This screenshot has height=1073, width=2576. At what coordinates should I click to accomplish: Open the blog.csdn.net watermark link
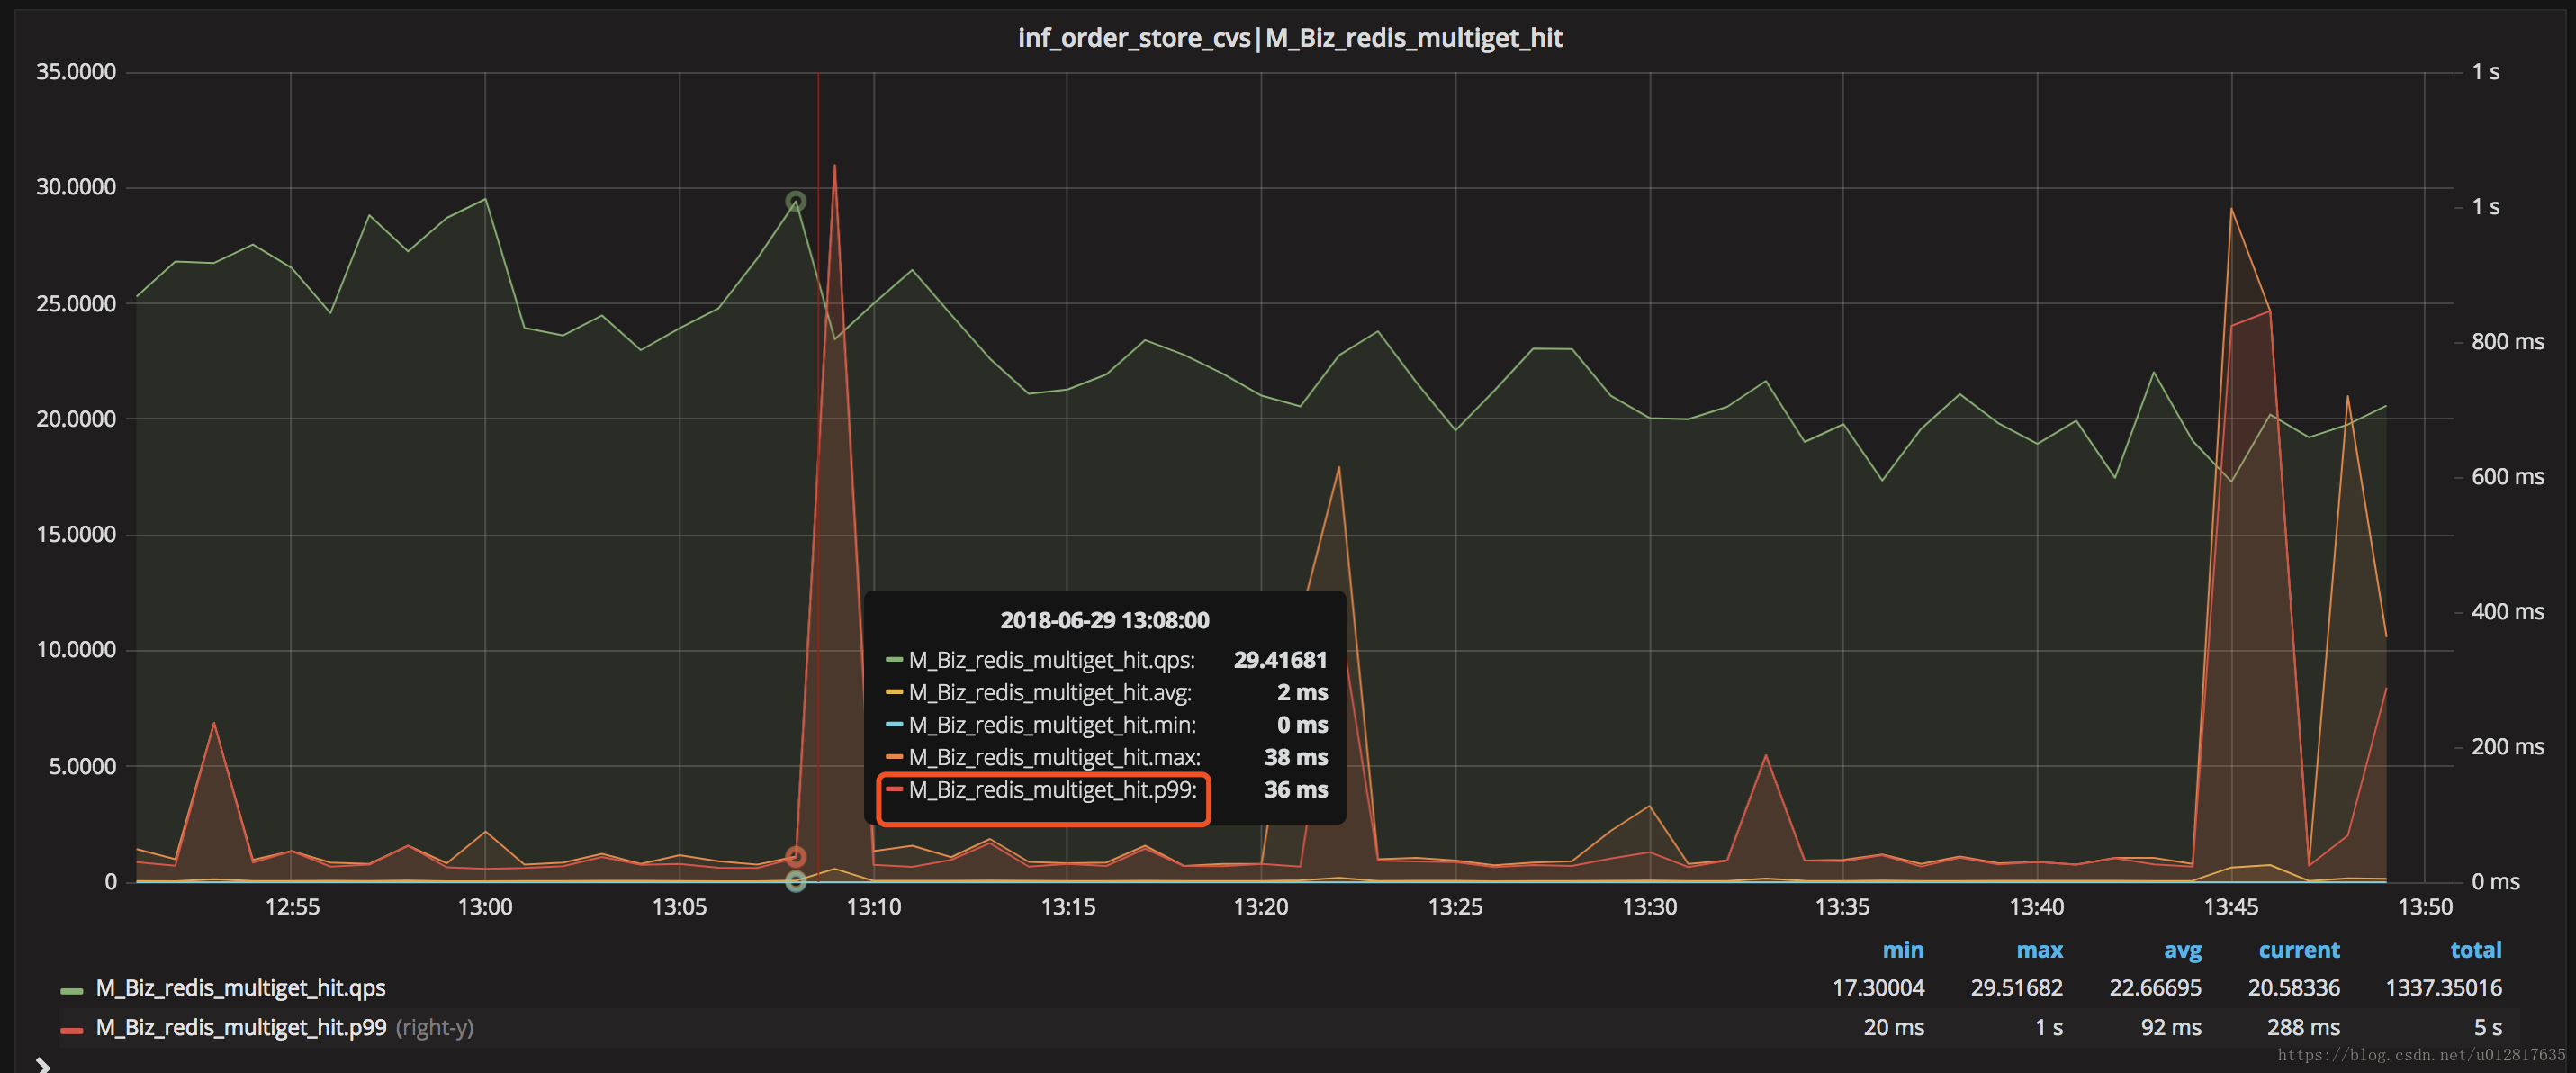(x=2420, y=1054)
